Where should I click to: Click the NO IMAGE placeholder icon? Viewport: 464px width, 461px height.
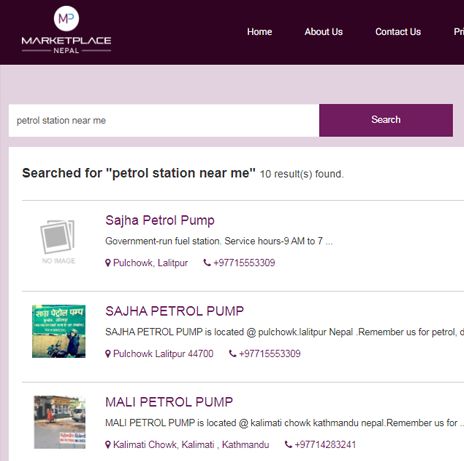pos(58,241)
